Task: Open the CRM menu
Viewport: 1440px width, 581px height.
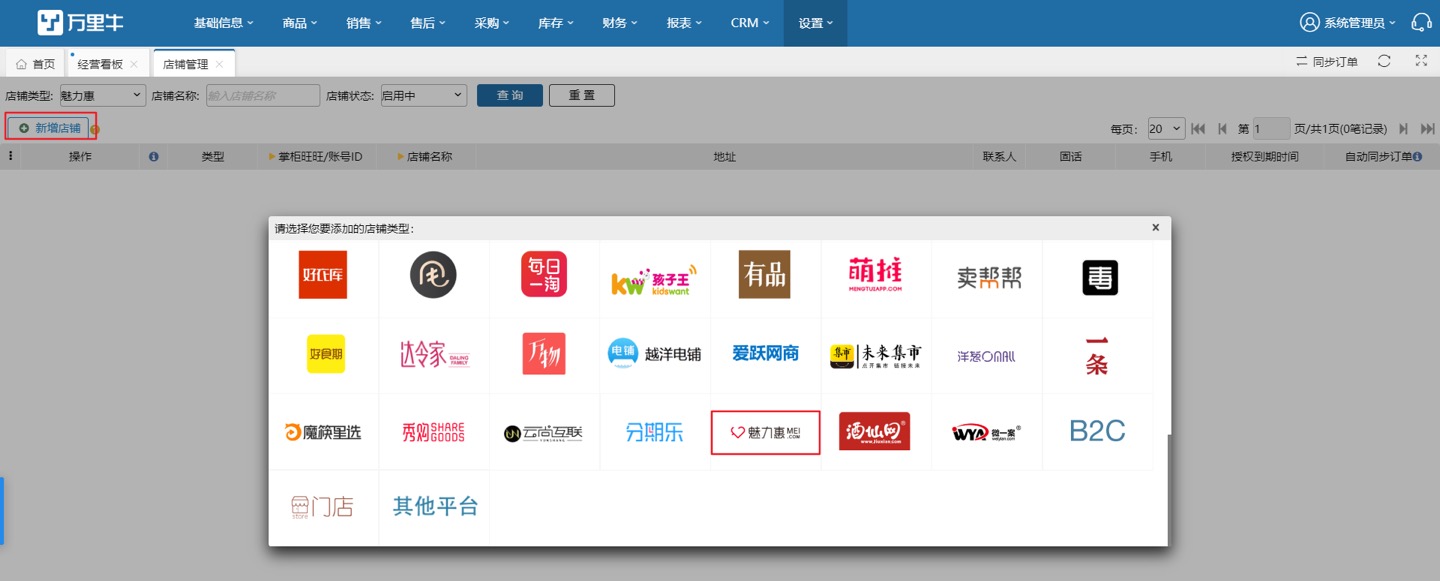Action: pyautogui.click(x=750, y=22)
